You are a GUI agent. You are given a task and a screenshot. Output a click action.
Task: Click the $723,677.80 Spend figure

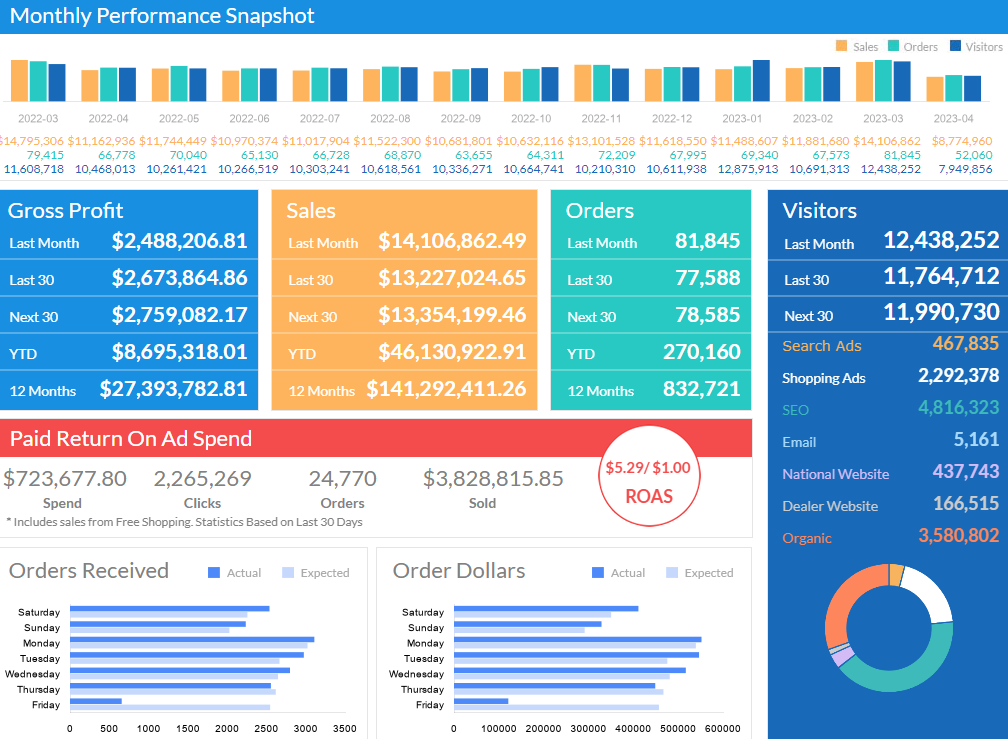tap(65, 479)
